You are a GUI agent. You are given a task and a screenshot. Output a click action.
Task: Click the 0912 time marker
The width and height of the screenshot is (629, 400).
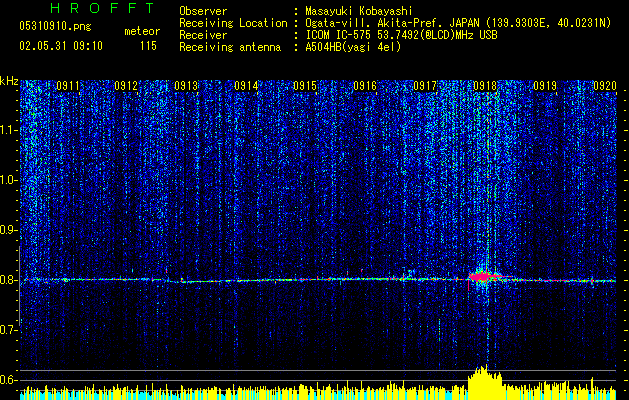126,86
